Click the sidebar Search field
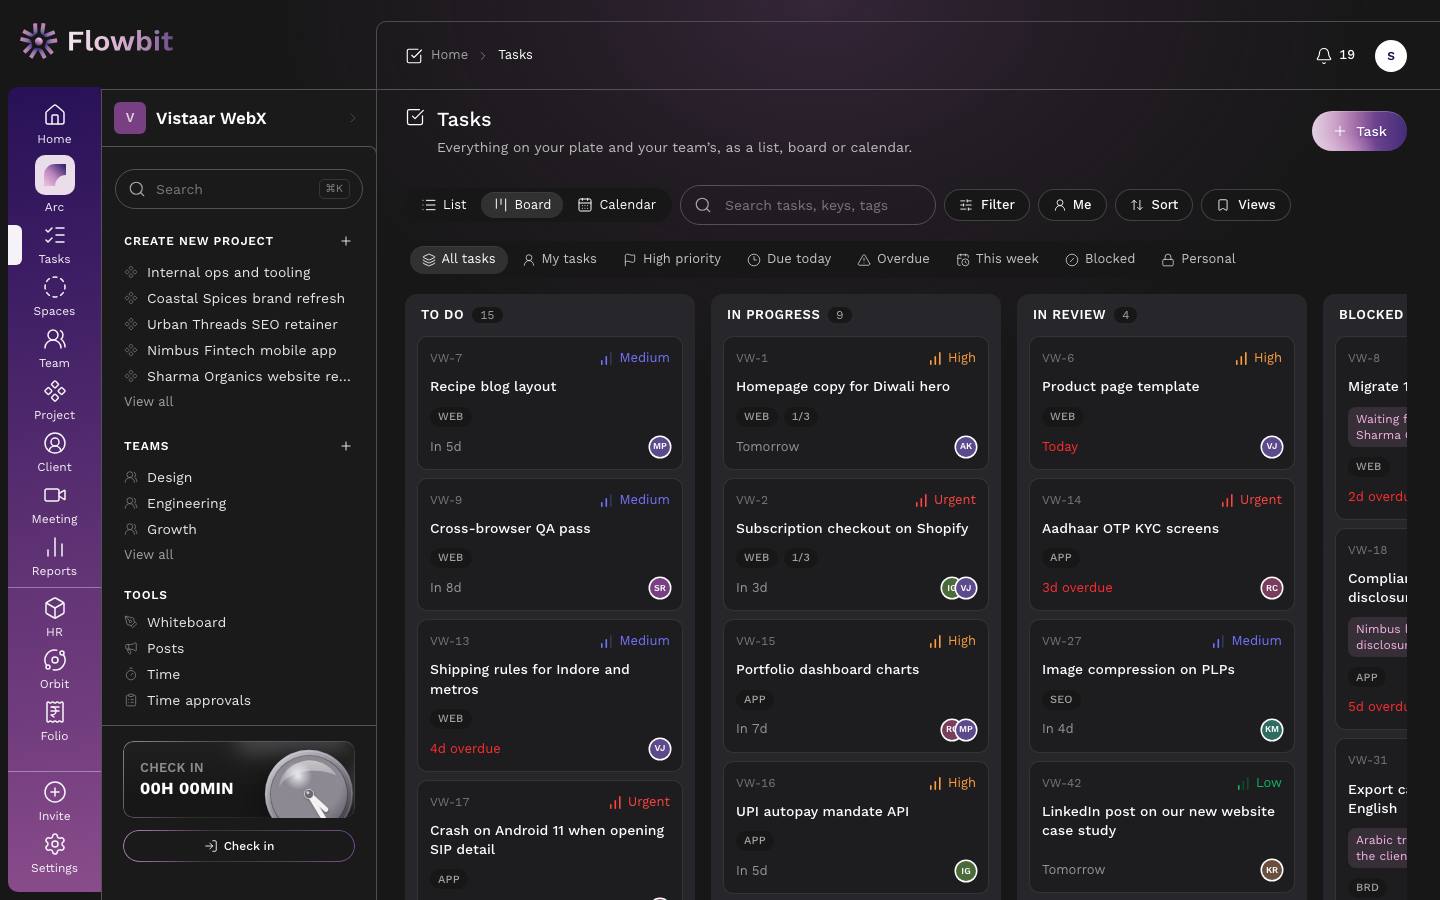The width and height of the screenshot is (1440, 900). point(239,189)
